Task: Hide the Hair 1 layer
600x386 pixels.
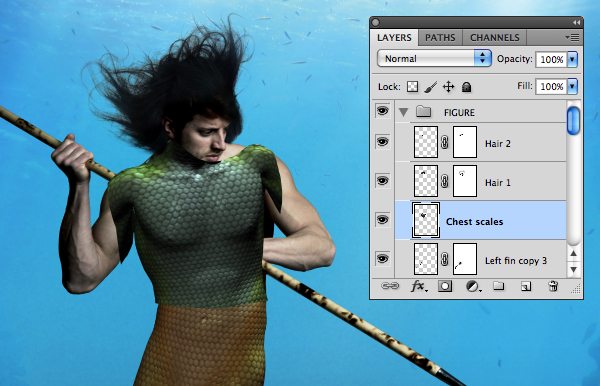Action: point(382,181)
